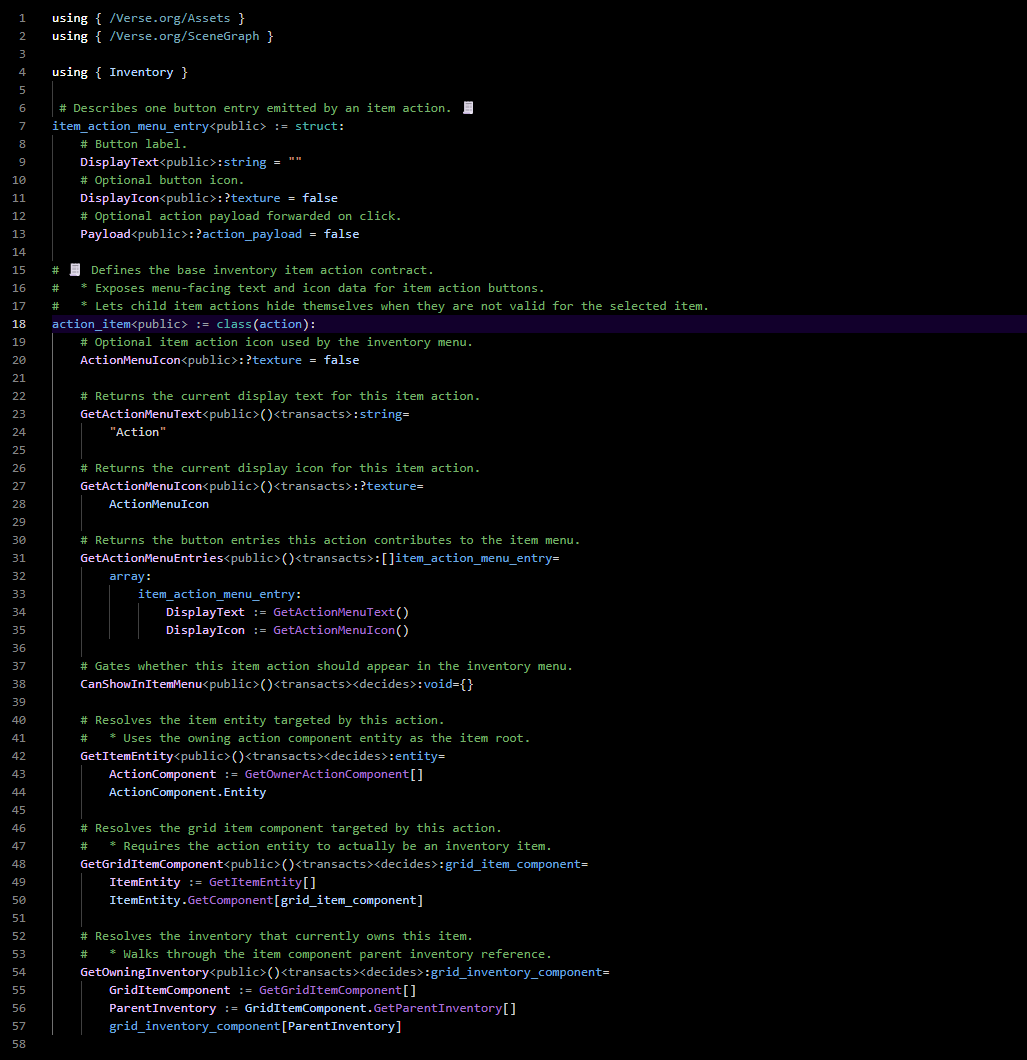This screenshot has height=1060, width=1027.
Task: Click the "ActionMenuIcon" return value on line 28
Action: click(x=159, y=504)
